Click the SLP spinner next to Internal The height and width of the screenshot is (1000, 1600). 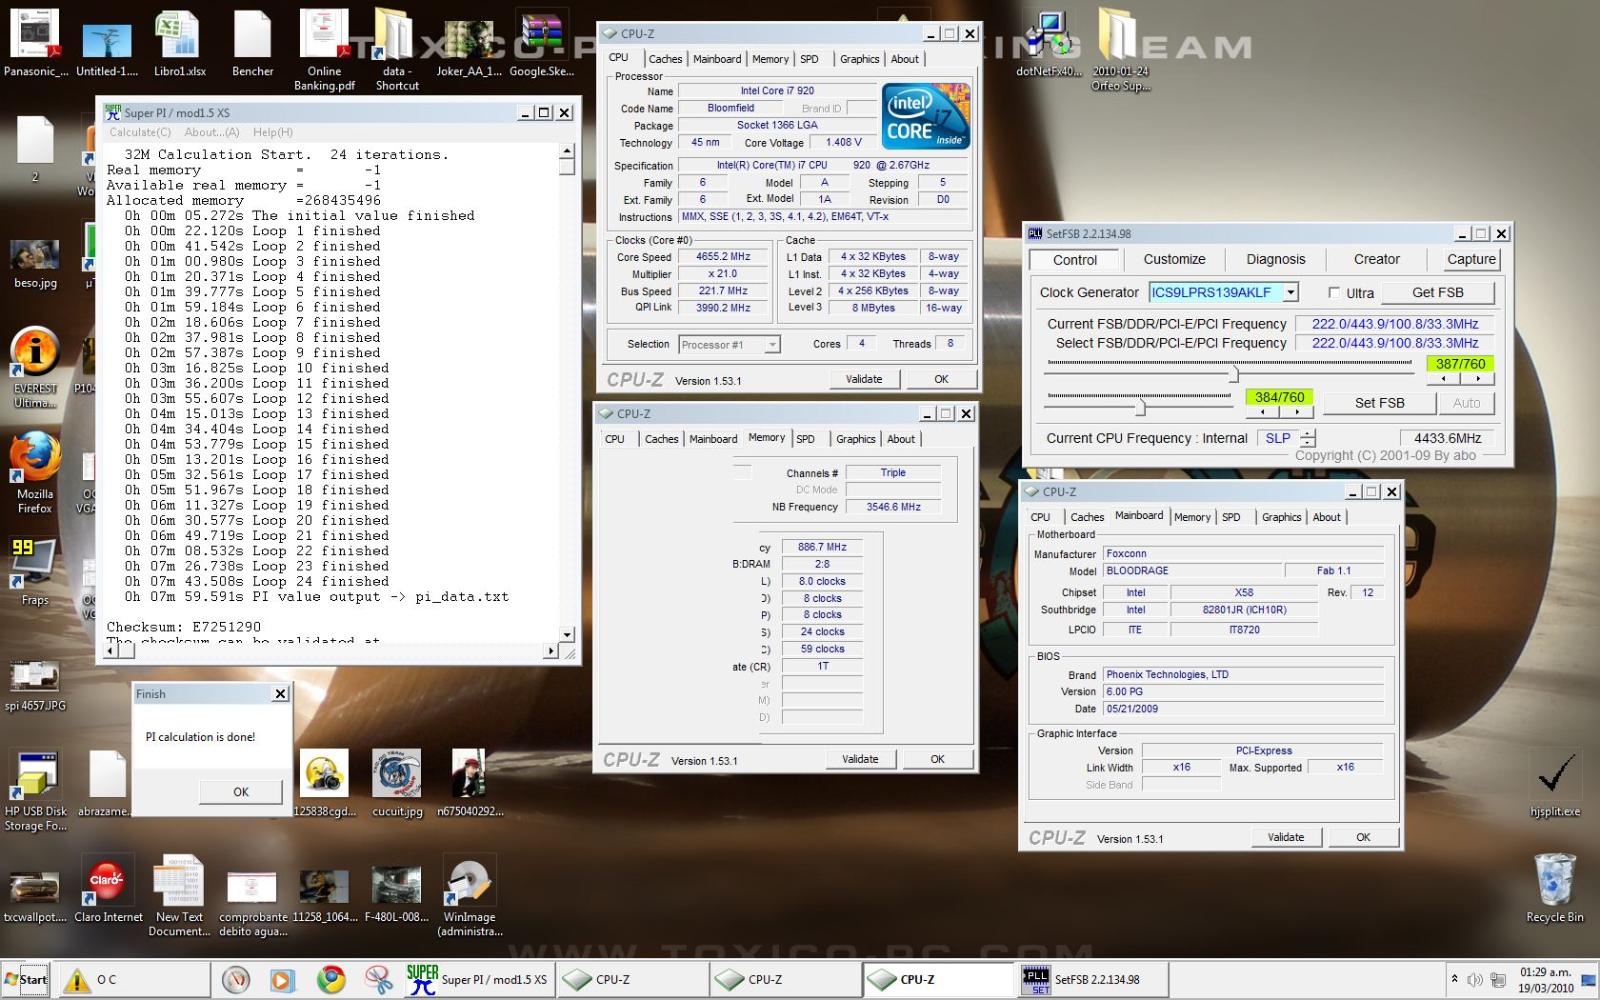[1308, 438]
